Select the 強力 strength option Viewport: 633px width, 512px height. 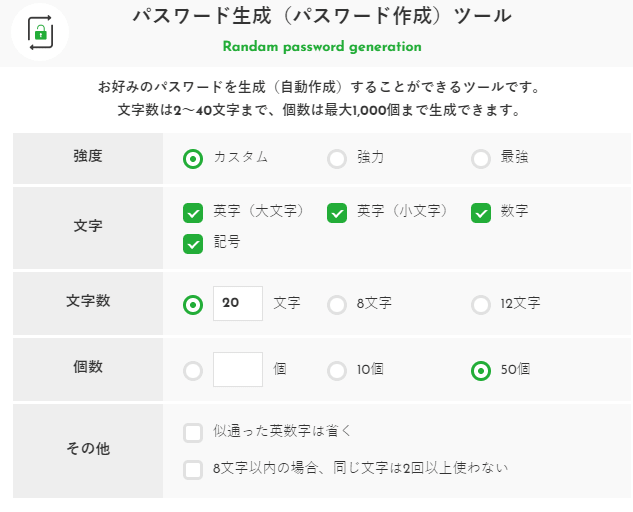337,158
